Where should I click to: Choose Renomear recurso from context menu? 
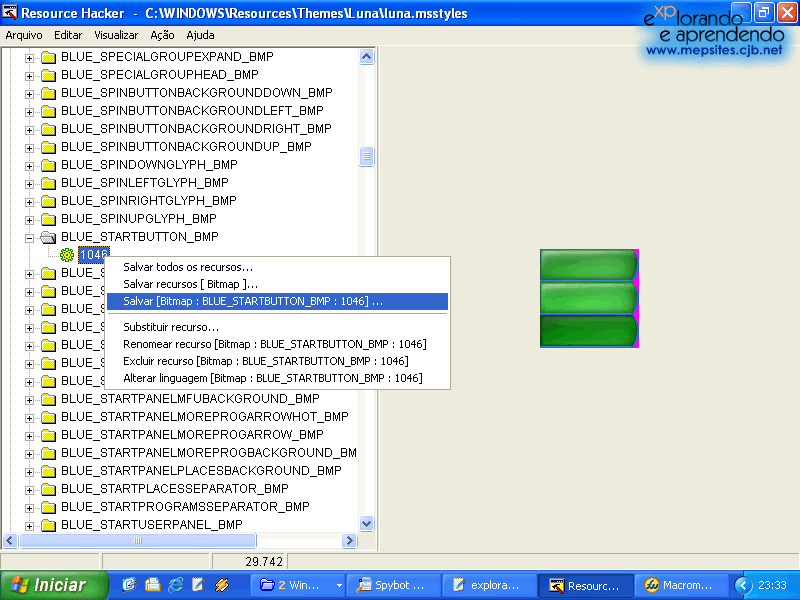pyautogui.click(x=278, y=344)
